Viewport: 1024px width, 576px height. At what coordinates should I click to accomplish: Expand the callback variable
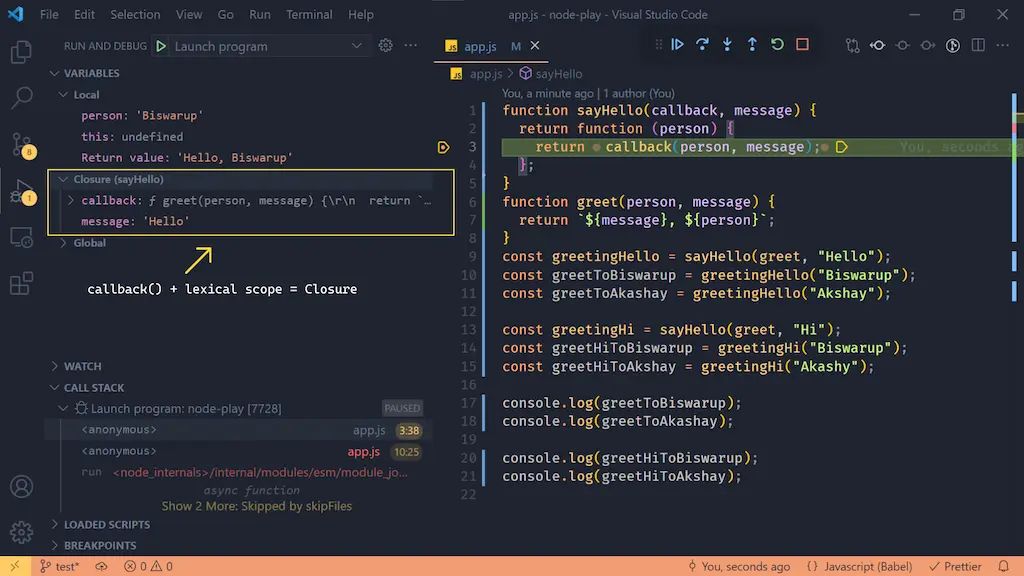click(71, 200)
